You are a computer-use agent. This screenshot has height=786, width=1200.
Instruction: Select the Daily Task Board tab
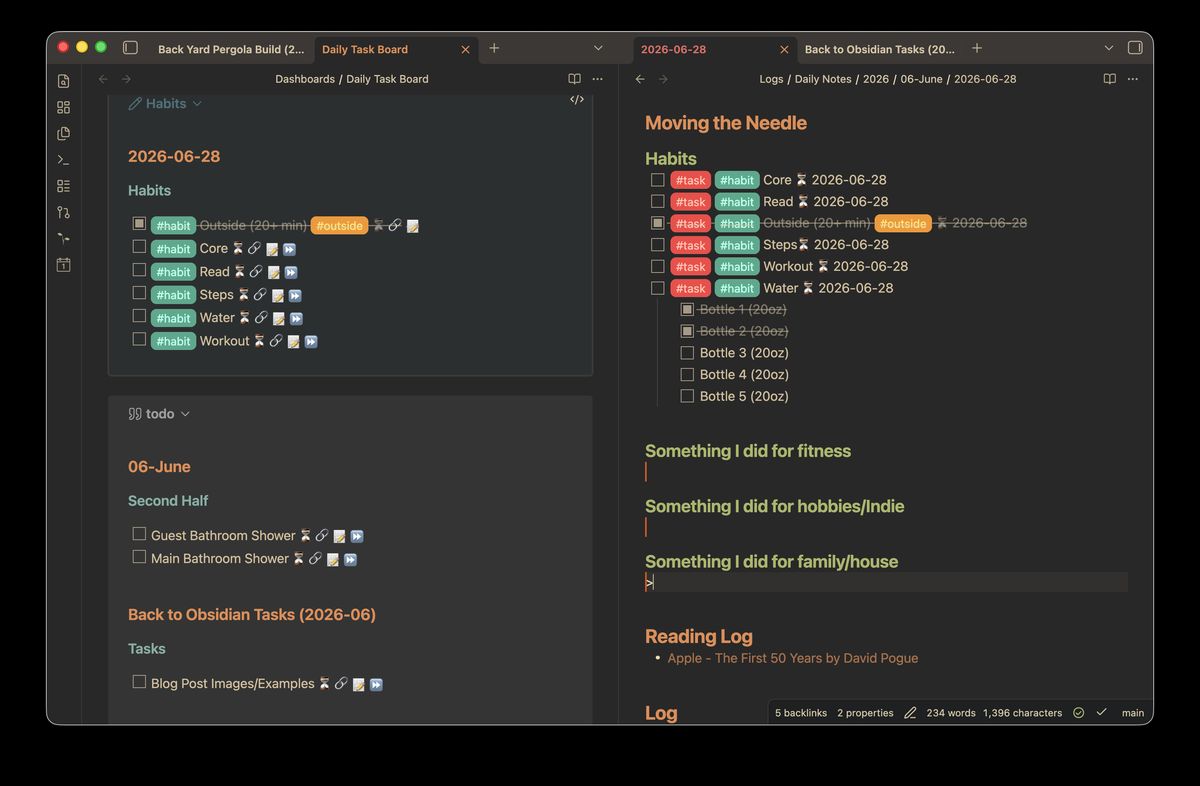pos(365,49)
